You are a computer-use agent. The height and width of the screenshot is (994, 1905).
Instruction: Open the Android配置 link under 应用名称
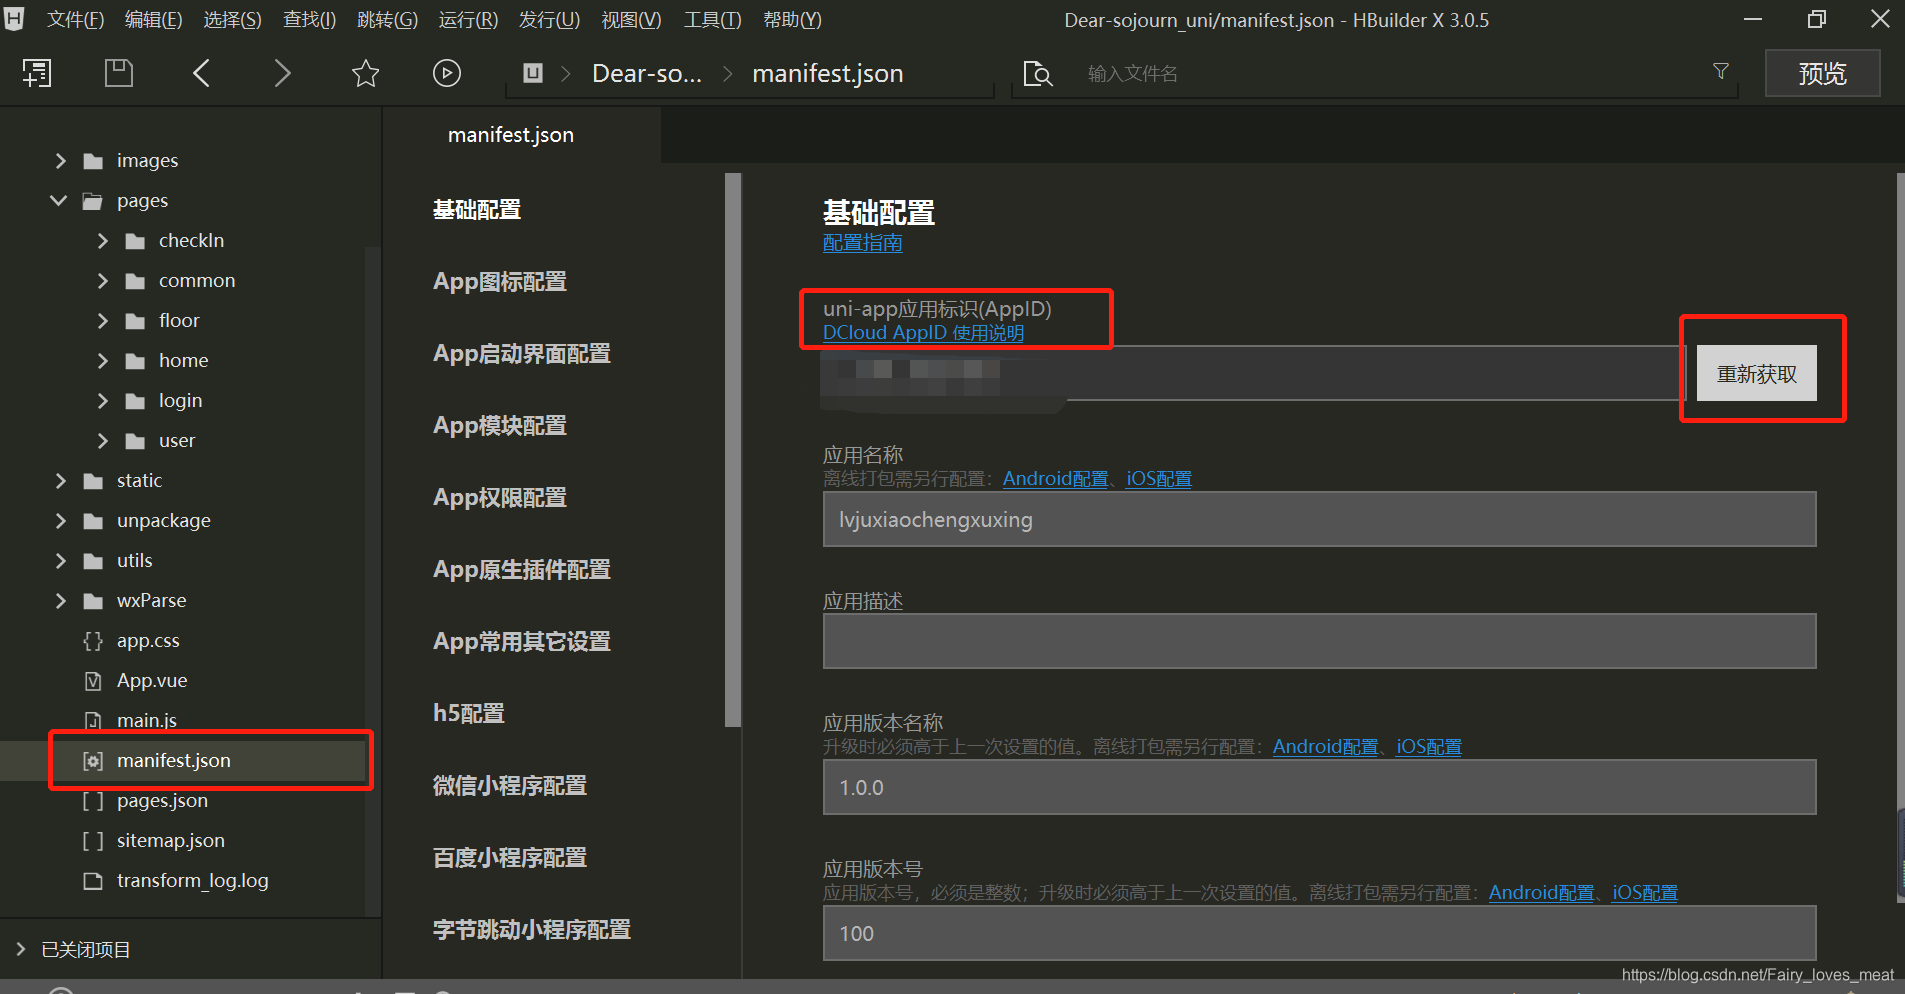click(x=1054, y=478)
